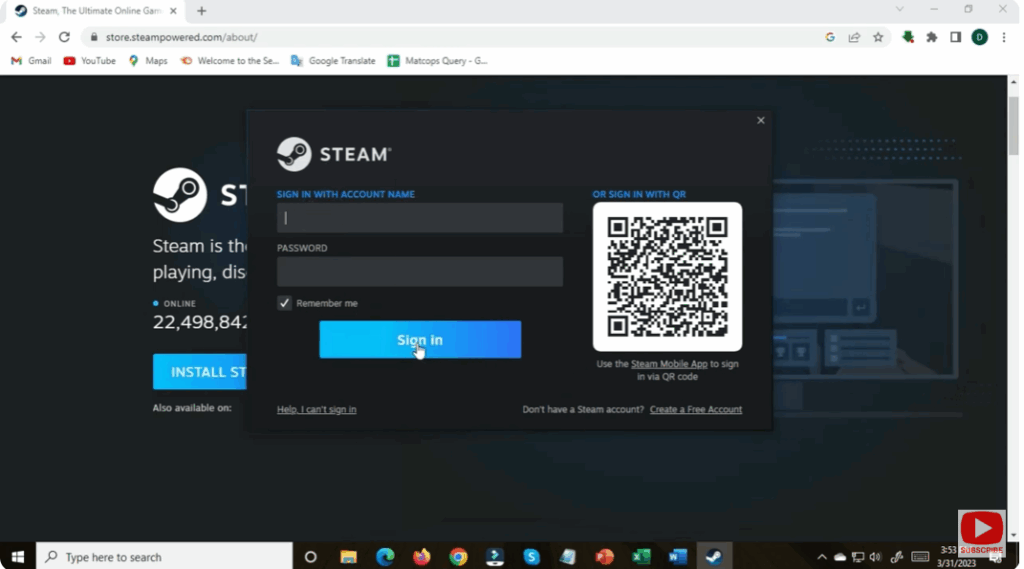The image size is (1024, 569).
Task: Open the Extensions puzzle icon
Action: pos(932,37)
